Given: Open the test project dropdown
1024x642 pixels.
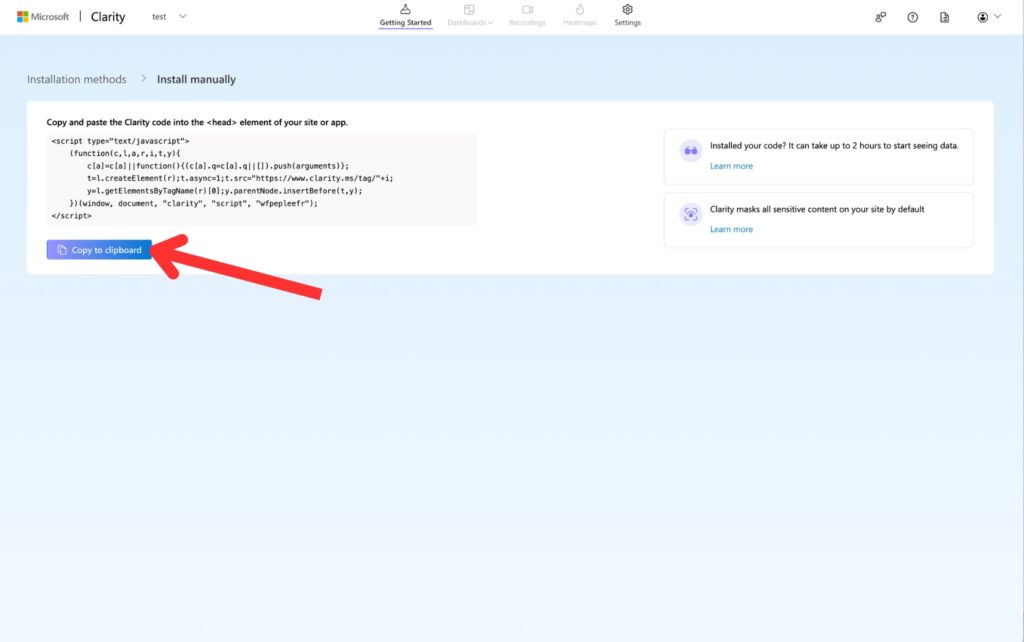Looking at the screenshot, I should (166, 16).
